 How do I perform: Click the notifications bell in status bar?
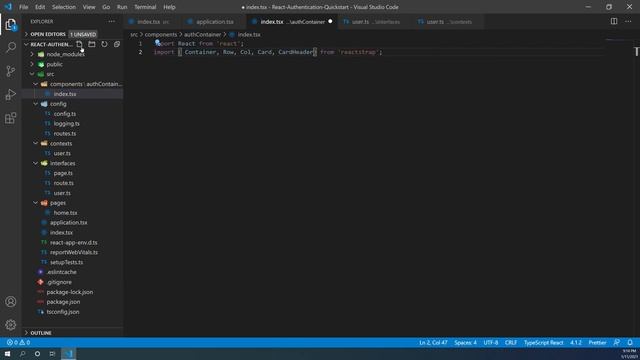coord(630,342)
